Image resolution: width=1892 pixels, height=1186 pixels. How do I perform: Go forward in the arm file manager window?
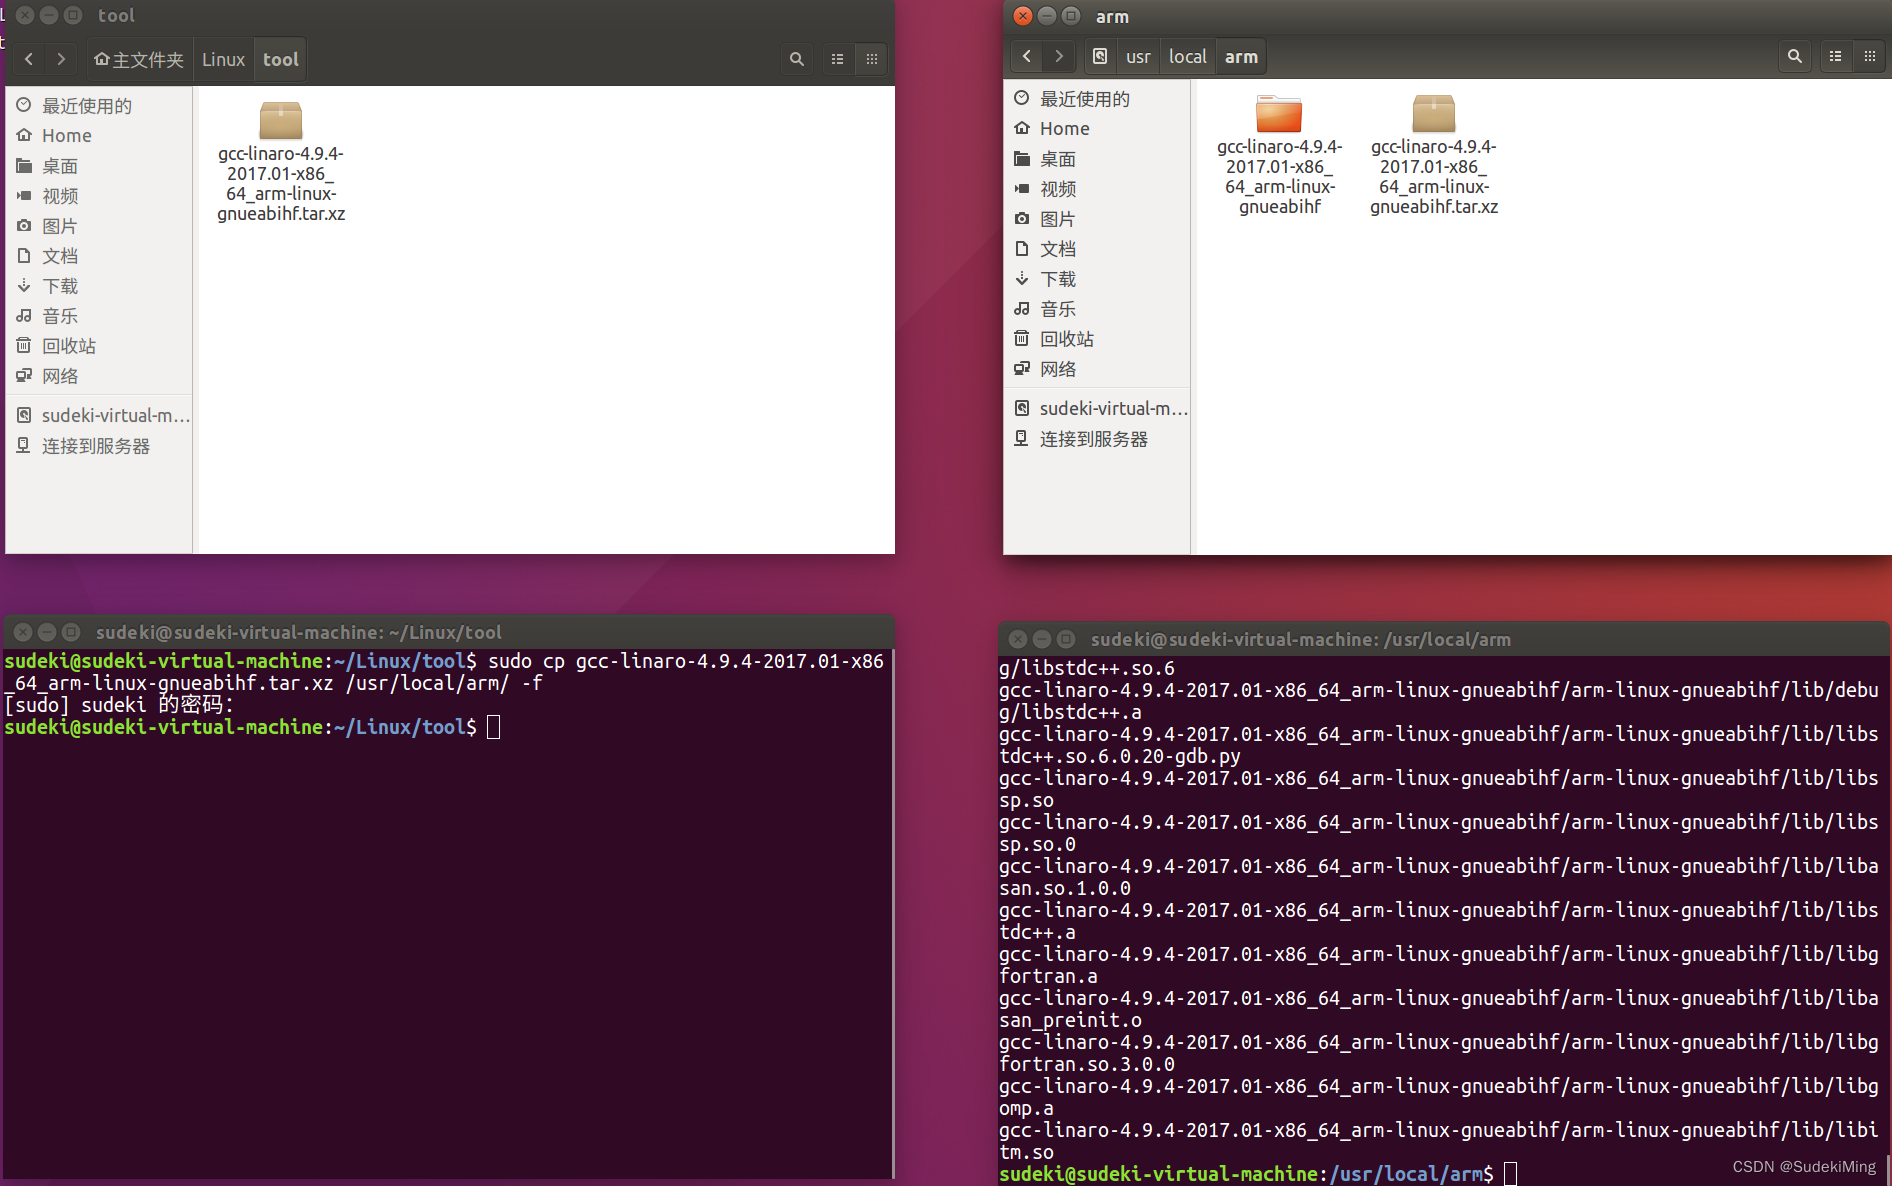tap(1059, 56)
